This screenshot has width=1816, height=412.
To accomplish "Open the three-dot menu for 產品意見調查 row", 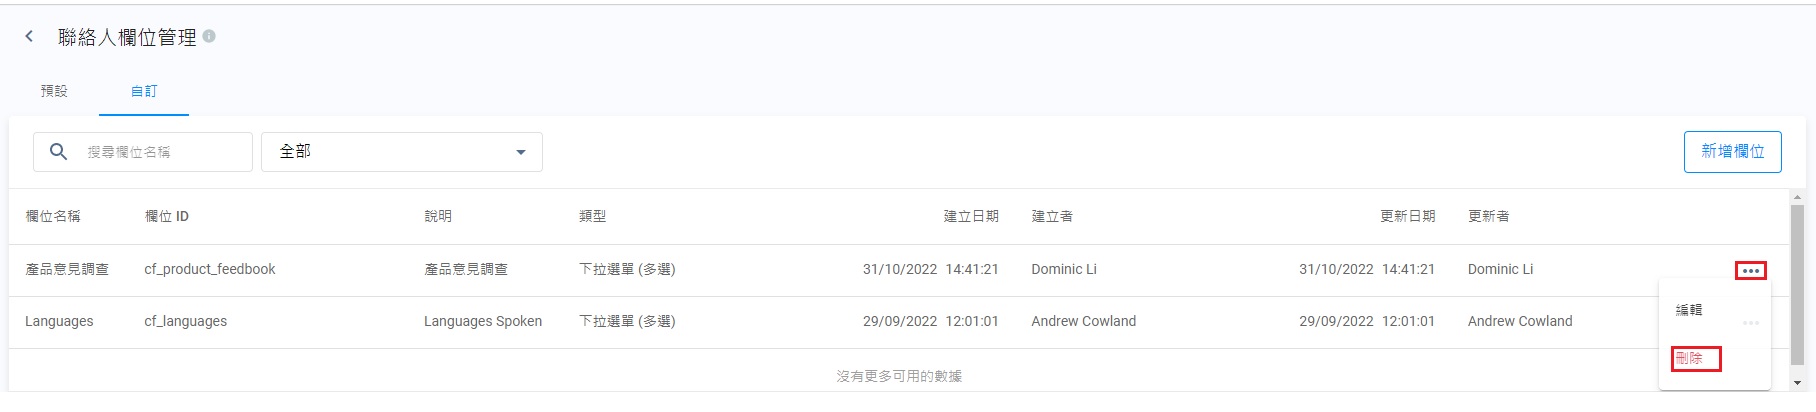I will tap(1750, 270).
